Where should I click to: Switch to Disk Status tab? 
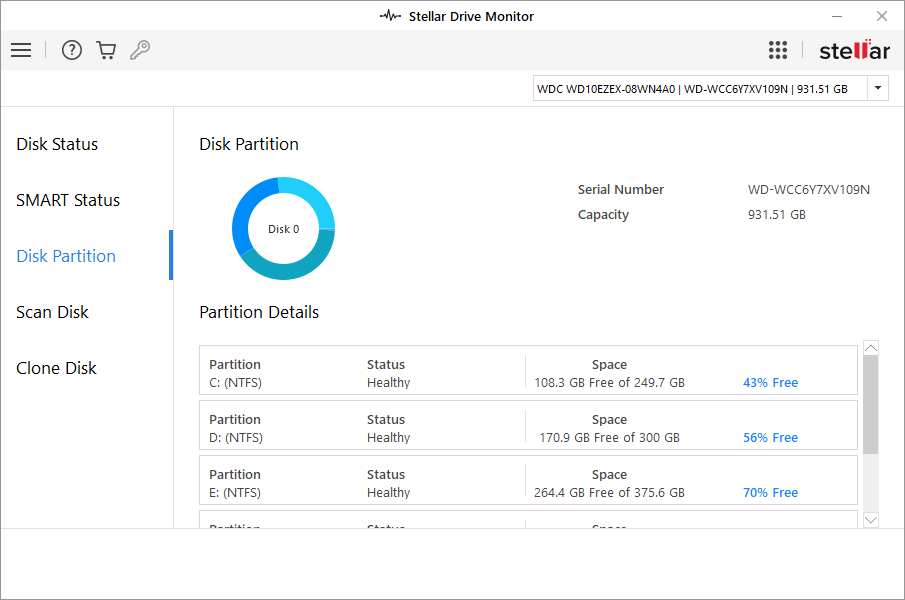[x=57, y=144]
